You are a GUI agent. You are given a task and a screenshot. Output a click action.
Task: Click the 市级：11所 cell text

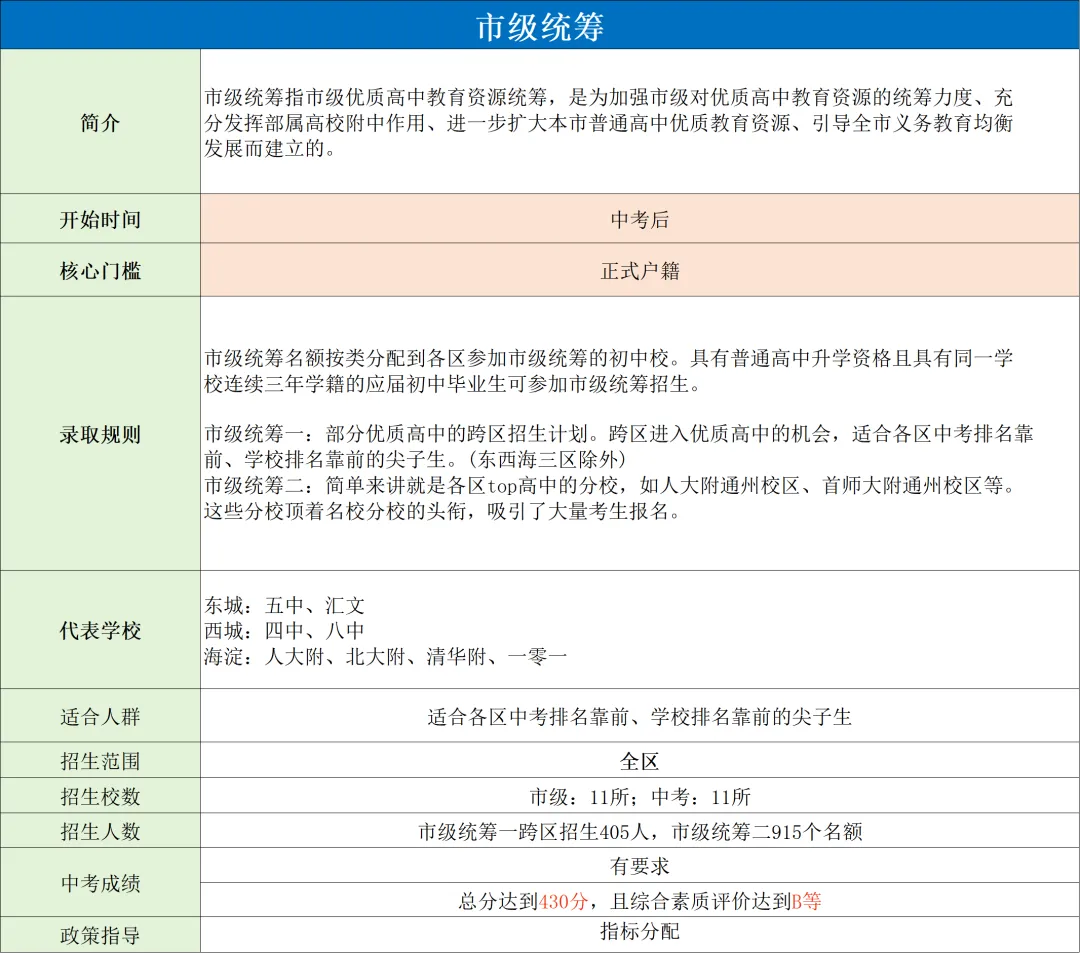(580, 796)
